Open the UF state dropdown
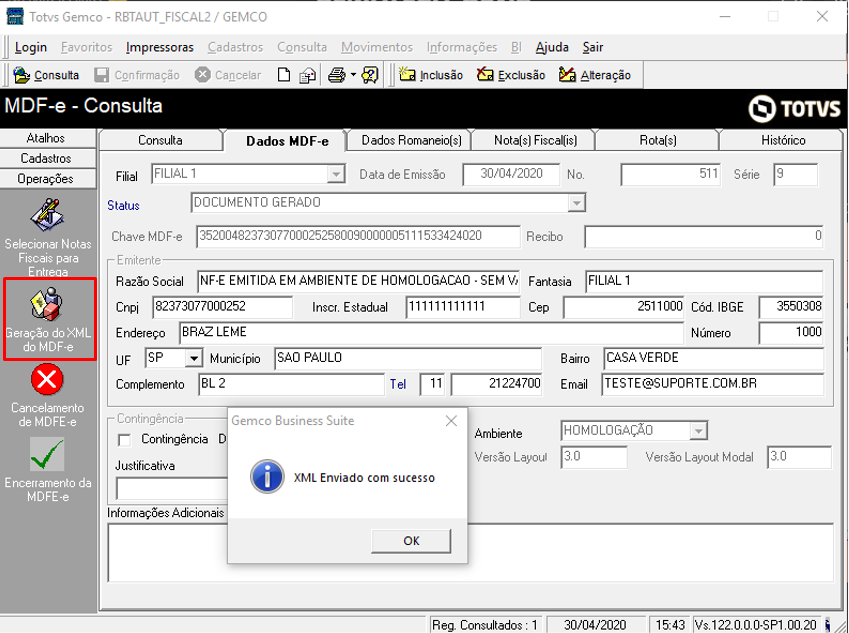849x633 pixels. (193, 358)
